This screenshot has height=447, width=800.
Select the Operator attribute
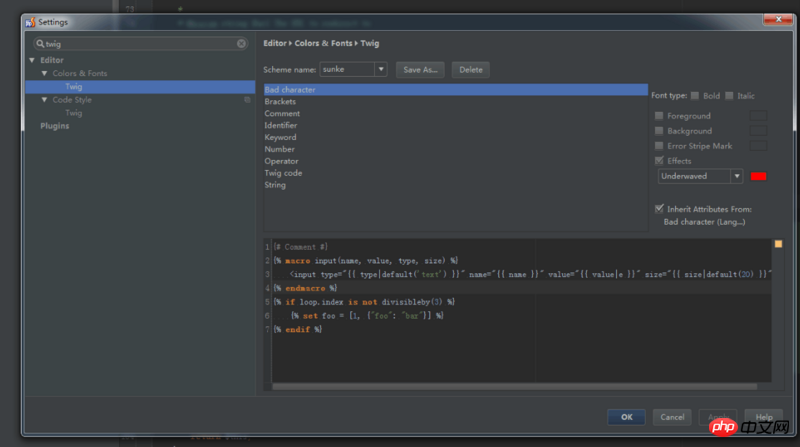[x=281, y=161]
